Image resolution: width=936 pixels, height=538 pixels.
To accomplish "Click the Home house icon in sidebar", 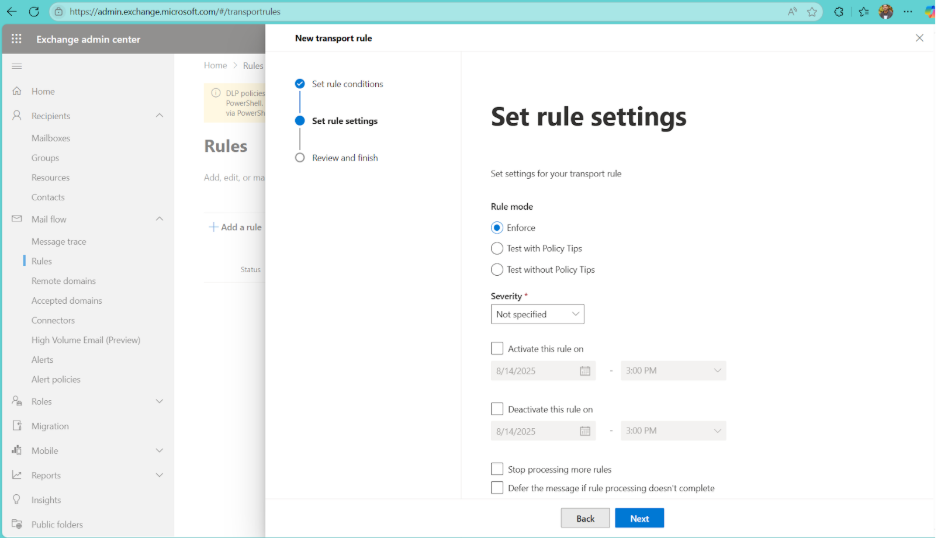I will click(17, 91).
